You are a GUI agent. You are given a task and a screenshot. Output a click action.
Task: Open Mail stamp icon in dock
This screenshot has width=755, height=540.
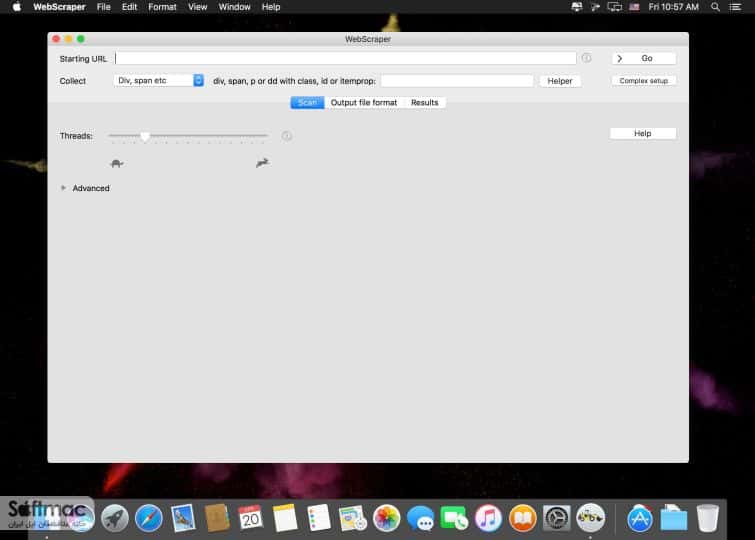[183, 518]
